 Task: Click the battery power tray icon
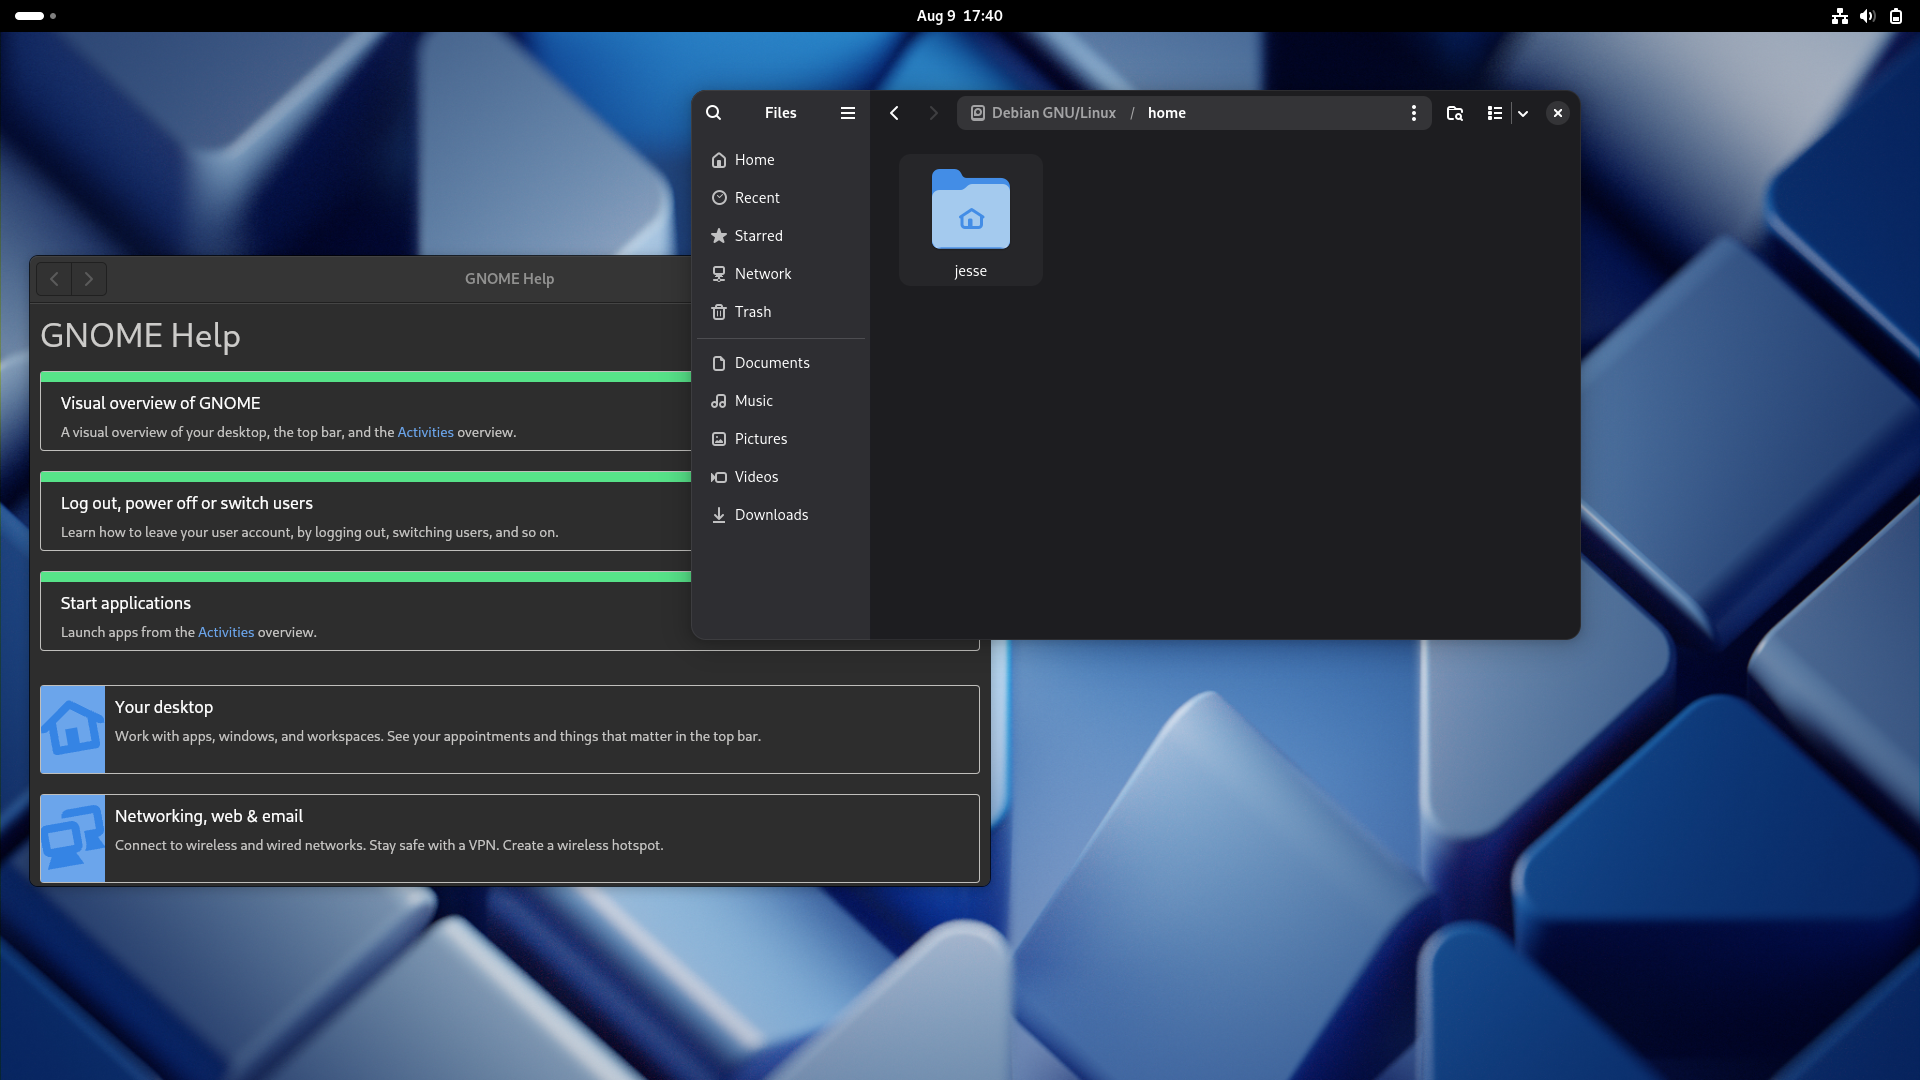(x=1895, y=16)
